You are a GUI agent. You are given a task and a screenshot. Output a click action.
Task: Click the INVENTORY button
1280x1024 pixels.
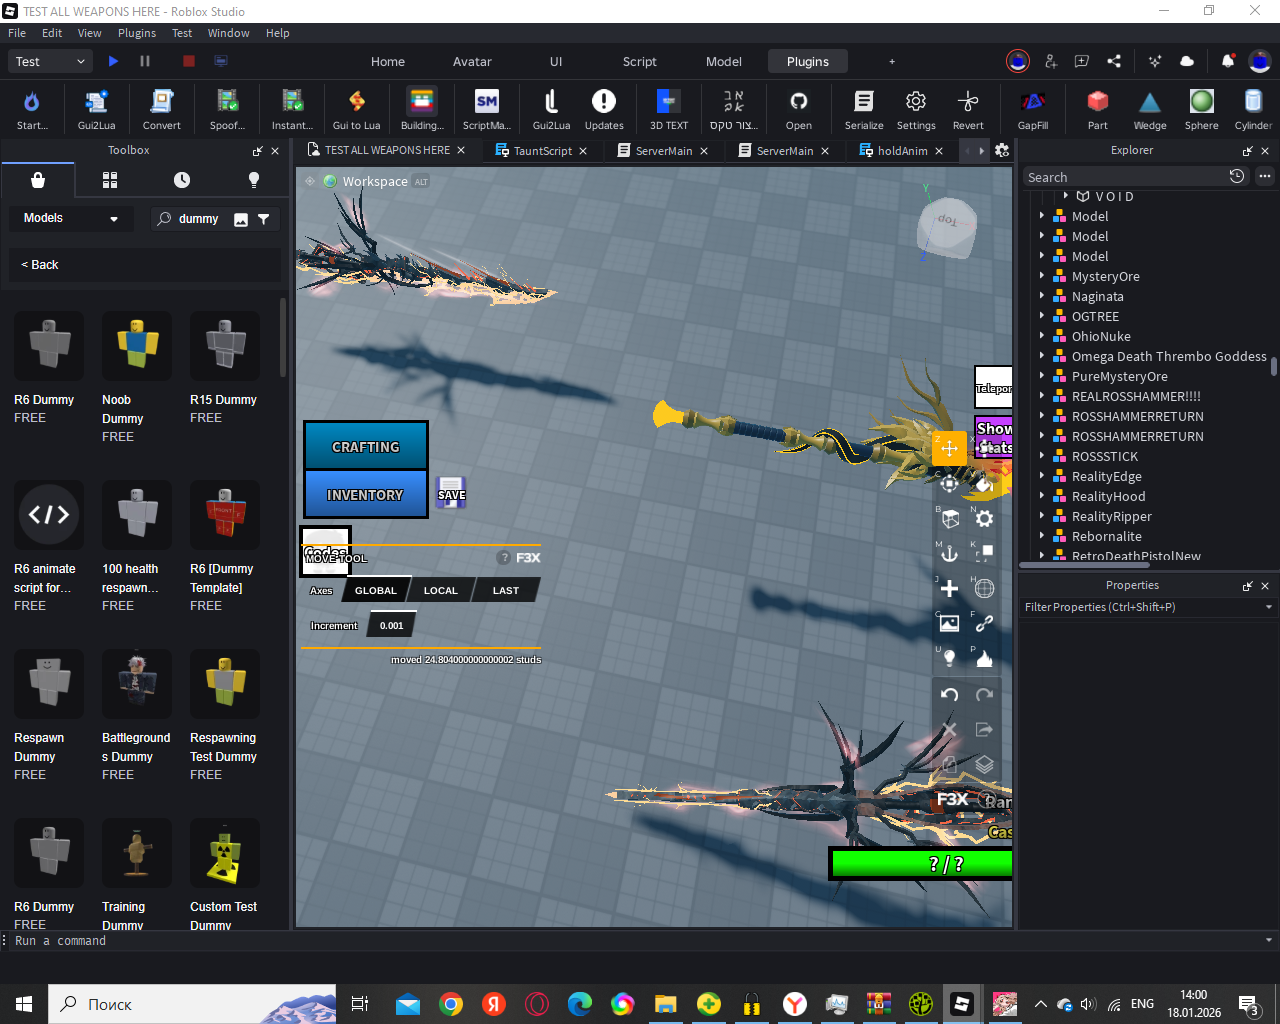(x=366, y=494)
